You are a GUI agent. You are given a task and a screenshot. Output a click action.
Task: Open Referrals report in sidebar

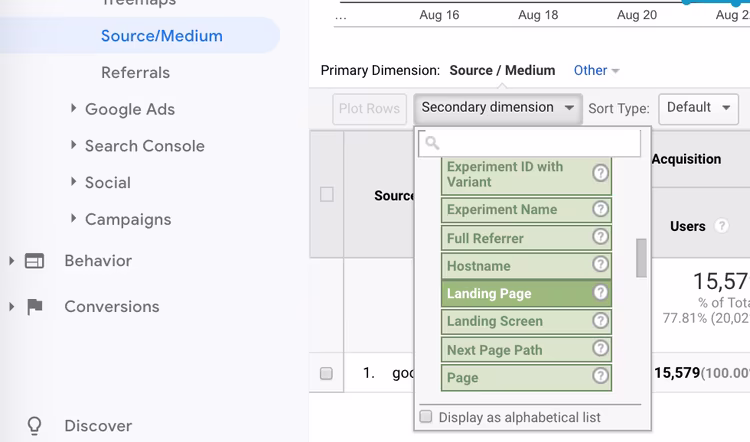135,73
